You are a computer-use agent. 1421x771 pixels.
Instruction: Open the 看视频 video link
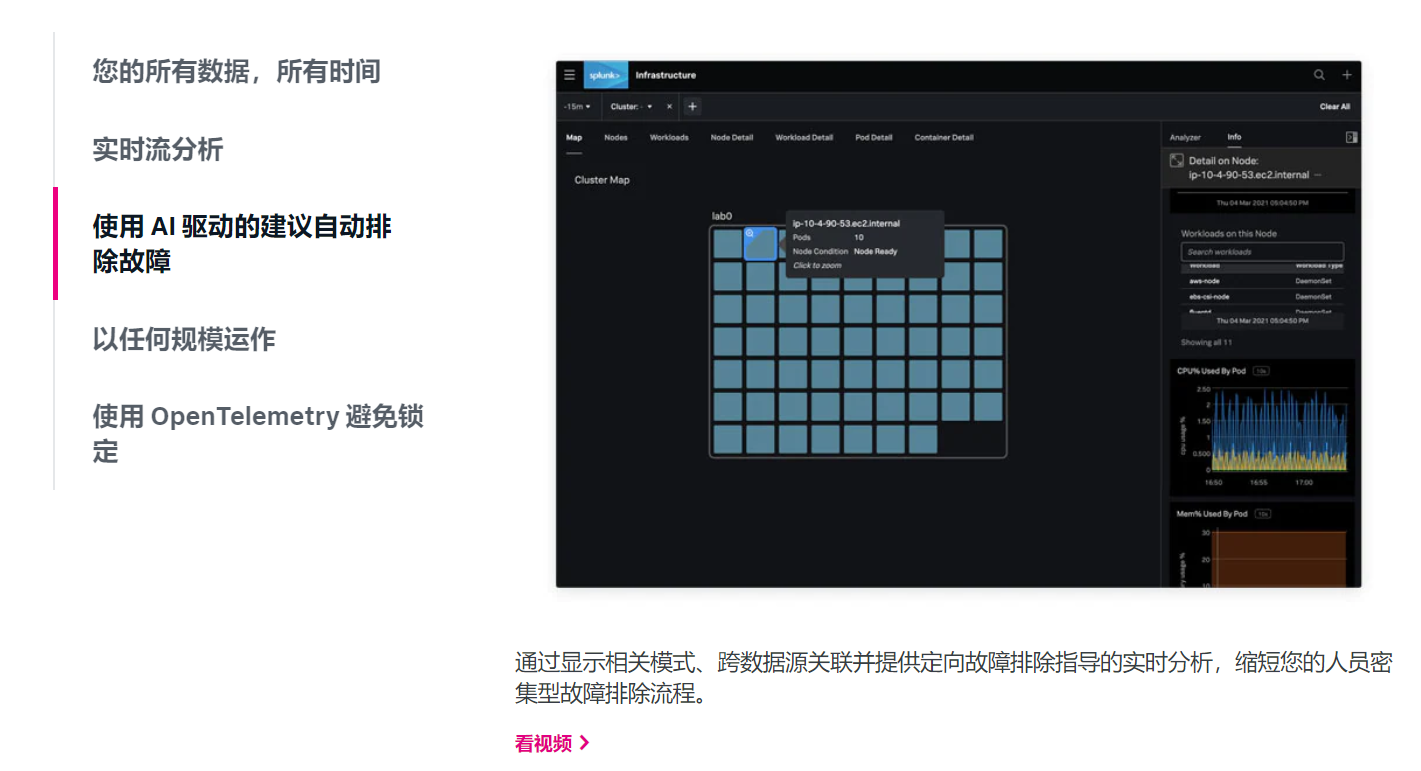(545, 743)
